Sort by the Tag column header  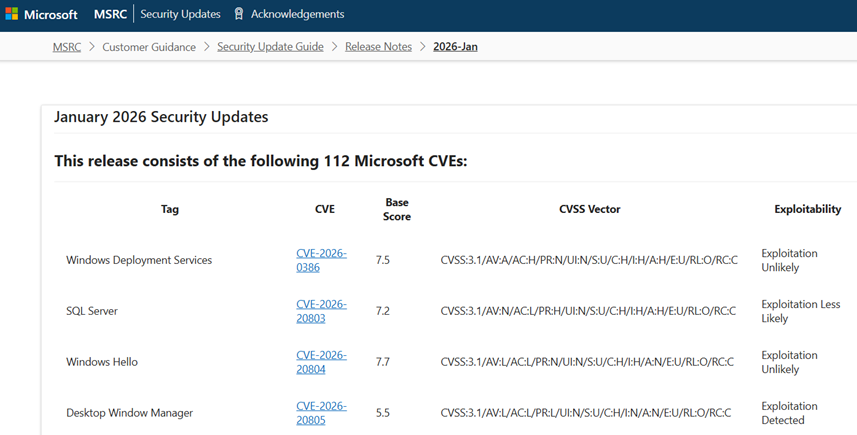170,210
